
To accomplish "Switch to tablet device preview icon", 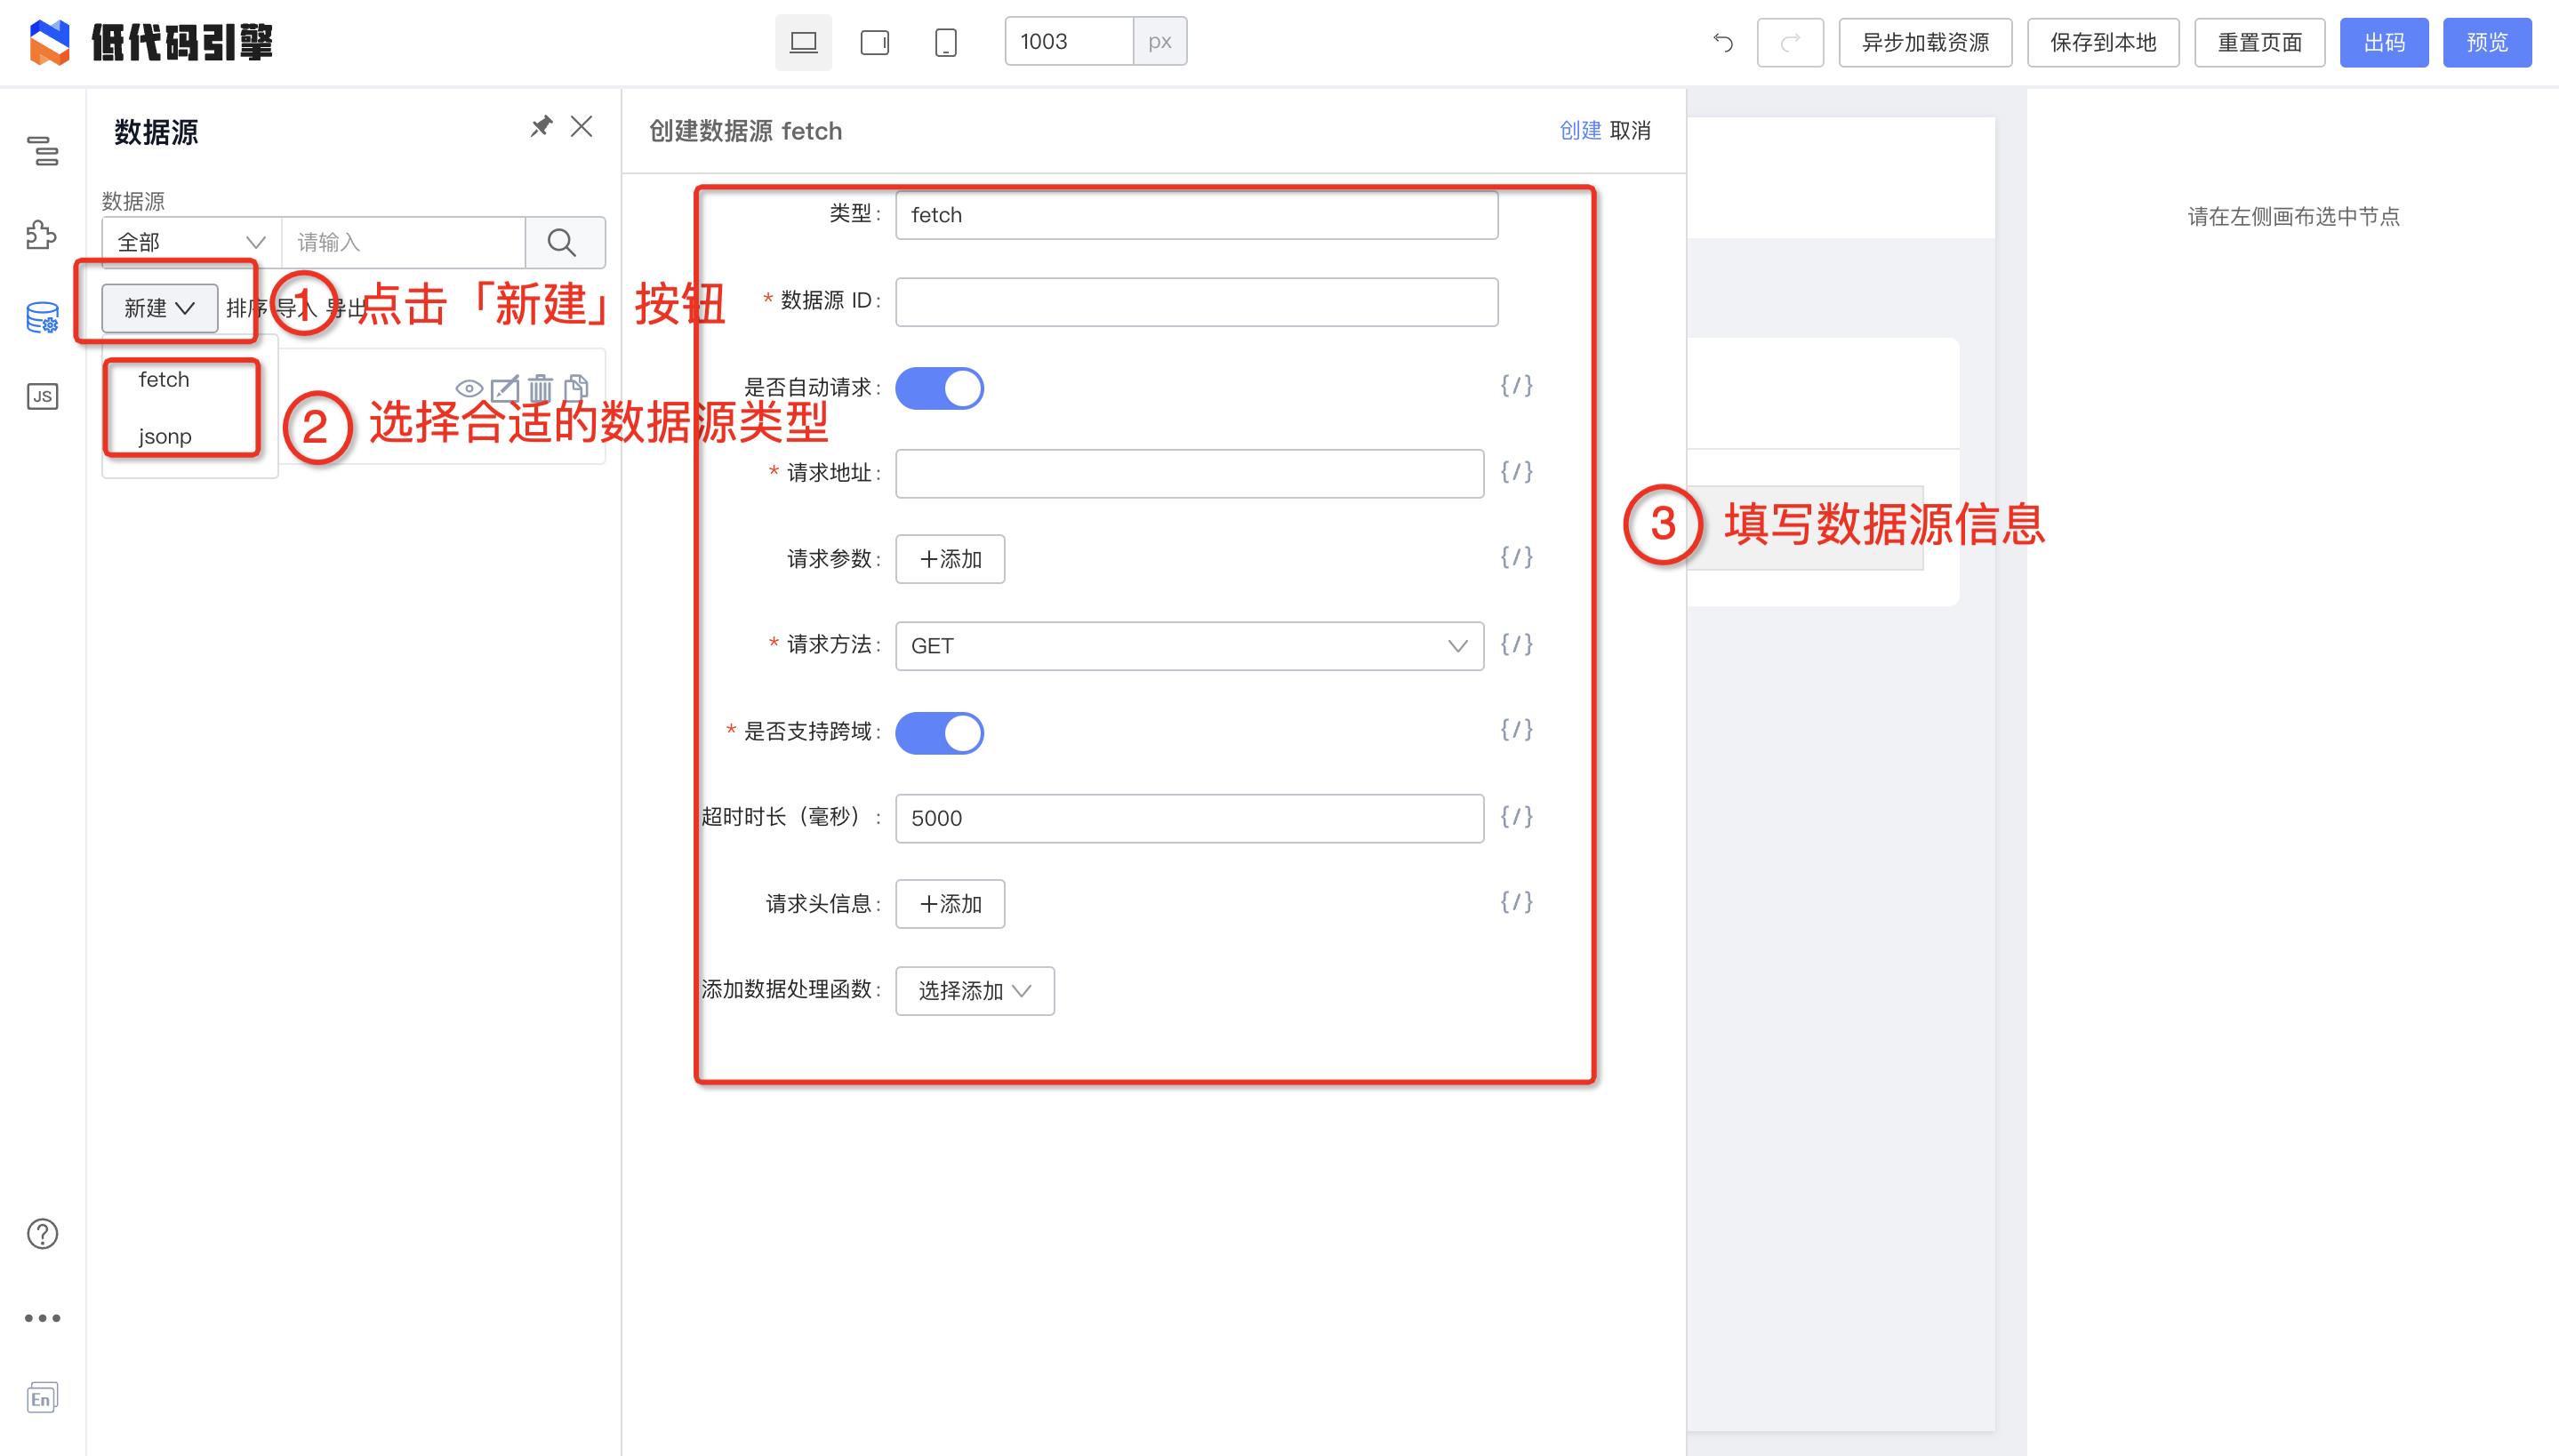I will click(x=874, y=42).
